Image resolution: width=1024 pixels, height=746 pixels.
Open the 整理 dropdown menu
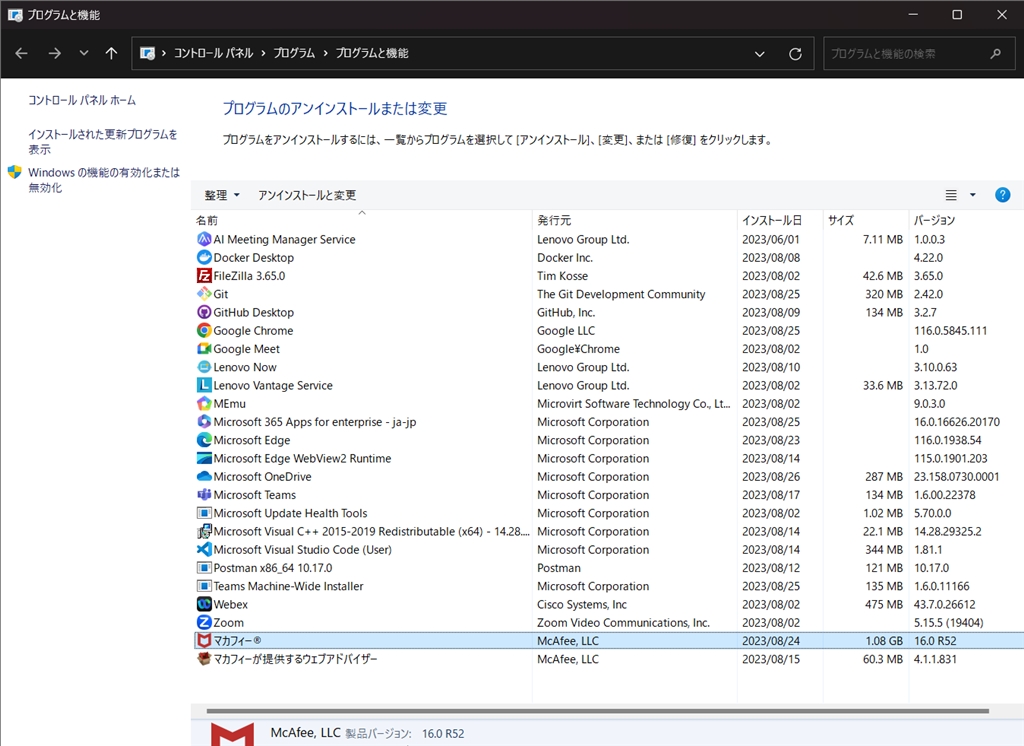[221, 195]
